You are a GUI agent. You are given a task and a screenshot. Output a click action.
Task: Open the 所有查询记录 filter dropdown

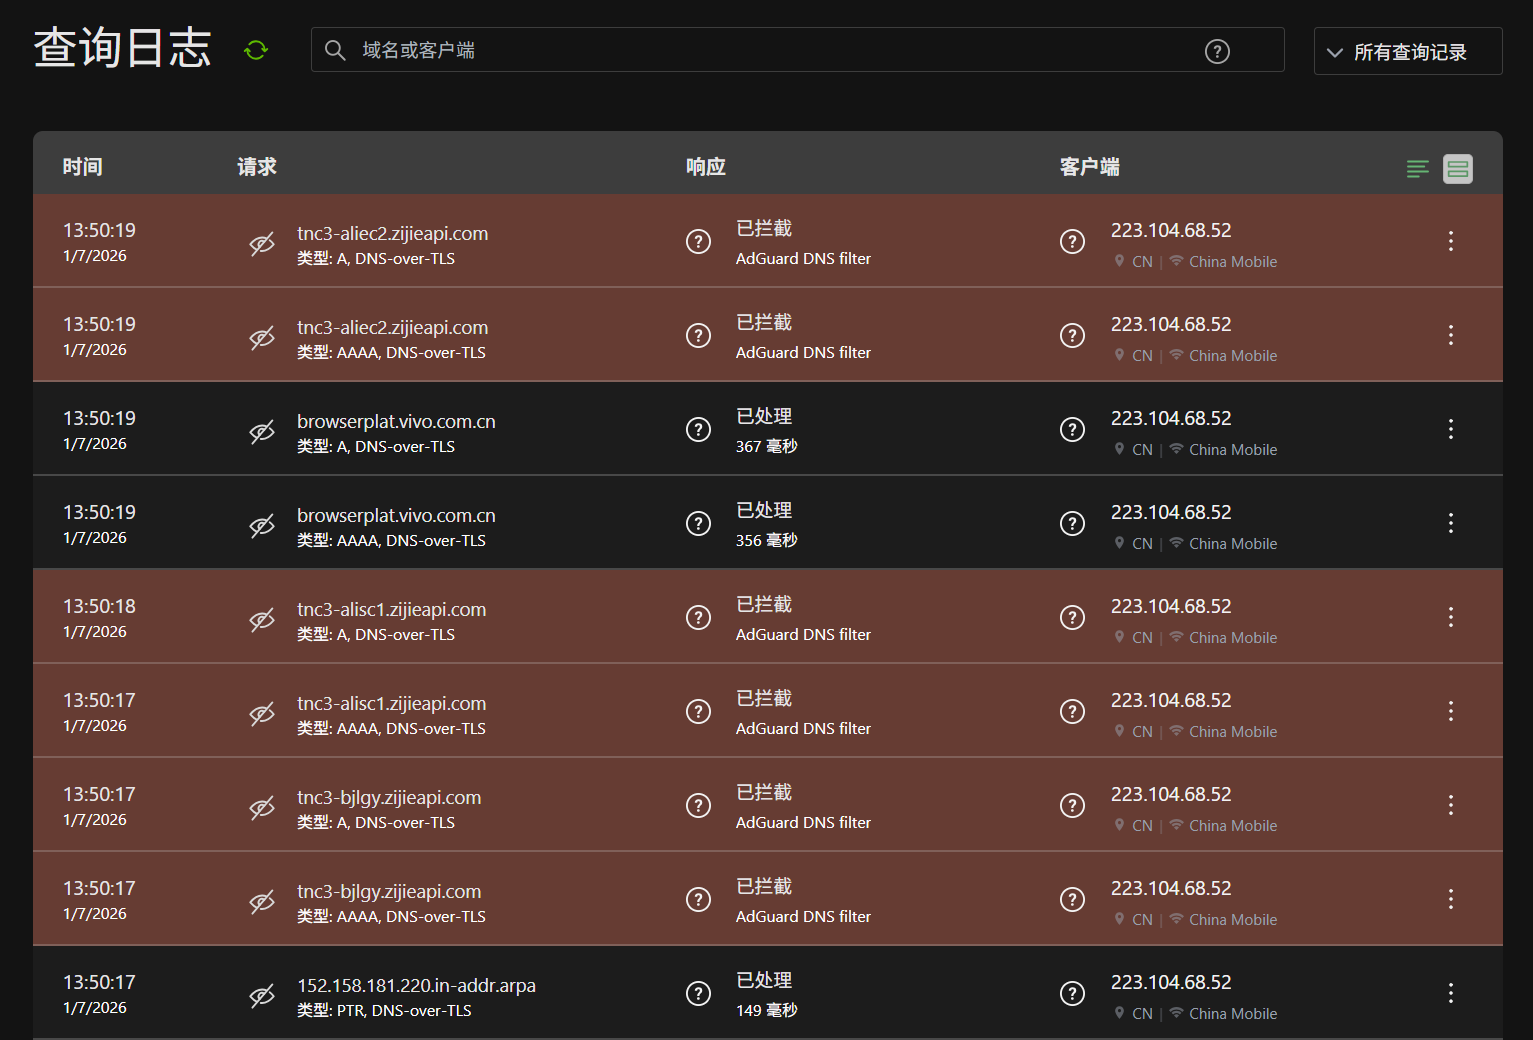pos(1407,52)
